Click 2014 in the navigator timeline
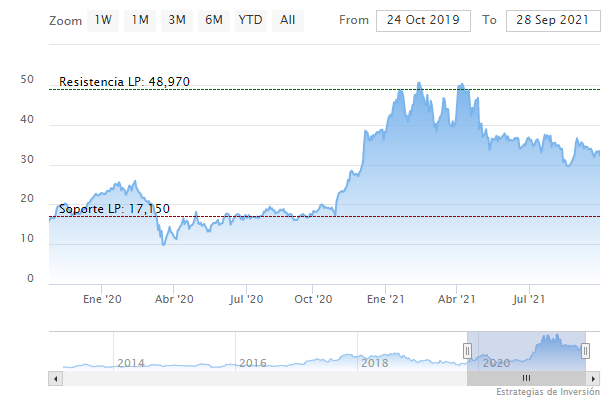Viewport: 612px width, 404px height. [x=131, y=362]
